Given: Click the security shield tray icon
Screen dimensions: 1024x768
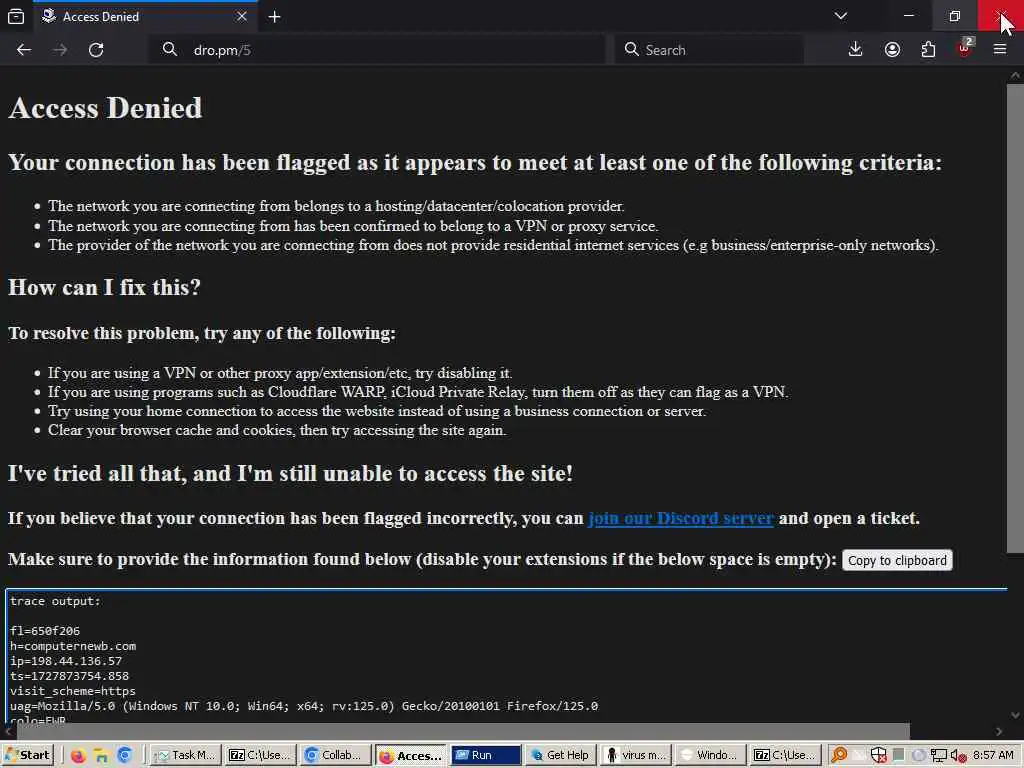Looking at the screenshot, I should point(878,755).
